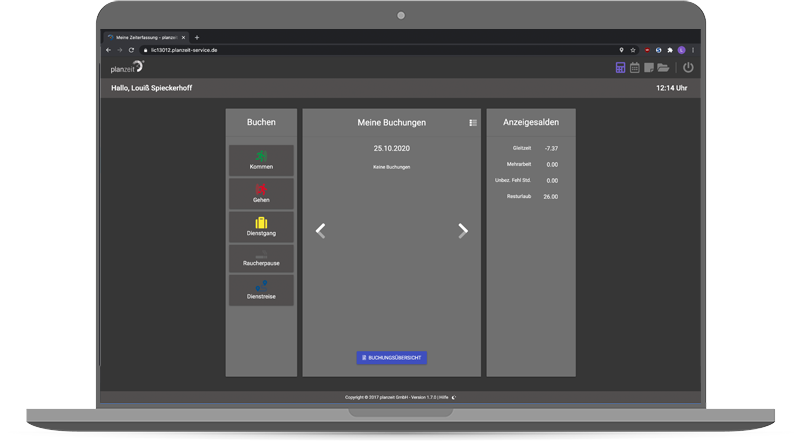Go to next day with right chevron

[463, 231]
